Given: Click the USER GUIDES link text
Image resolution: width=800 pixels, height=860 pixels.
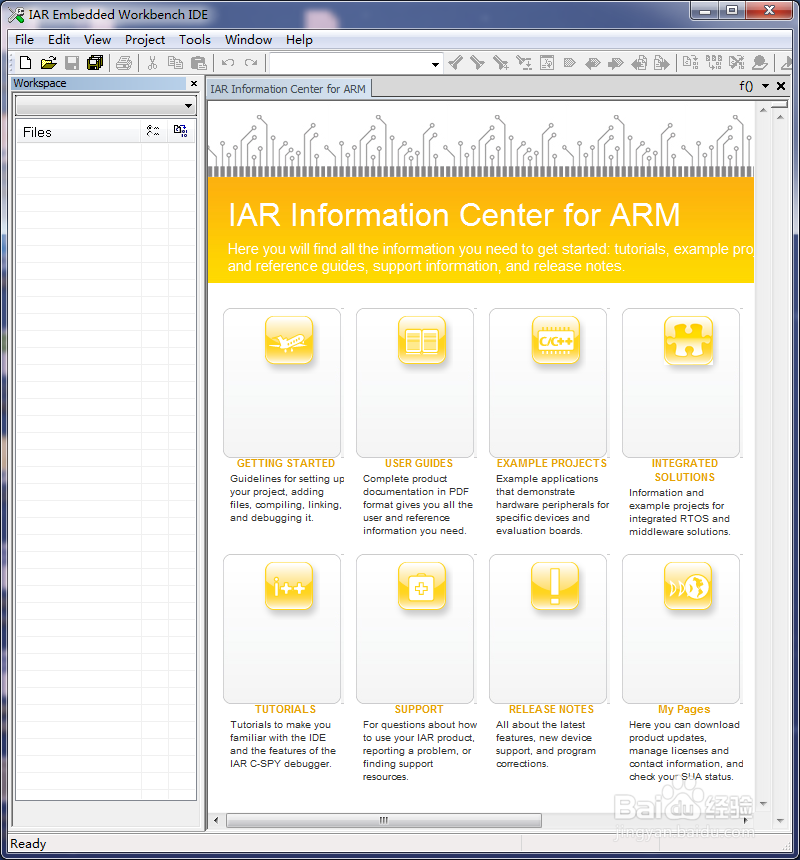Looking at the screenshot, I should 419,463.
